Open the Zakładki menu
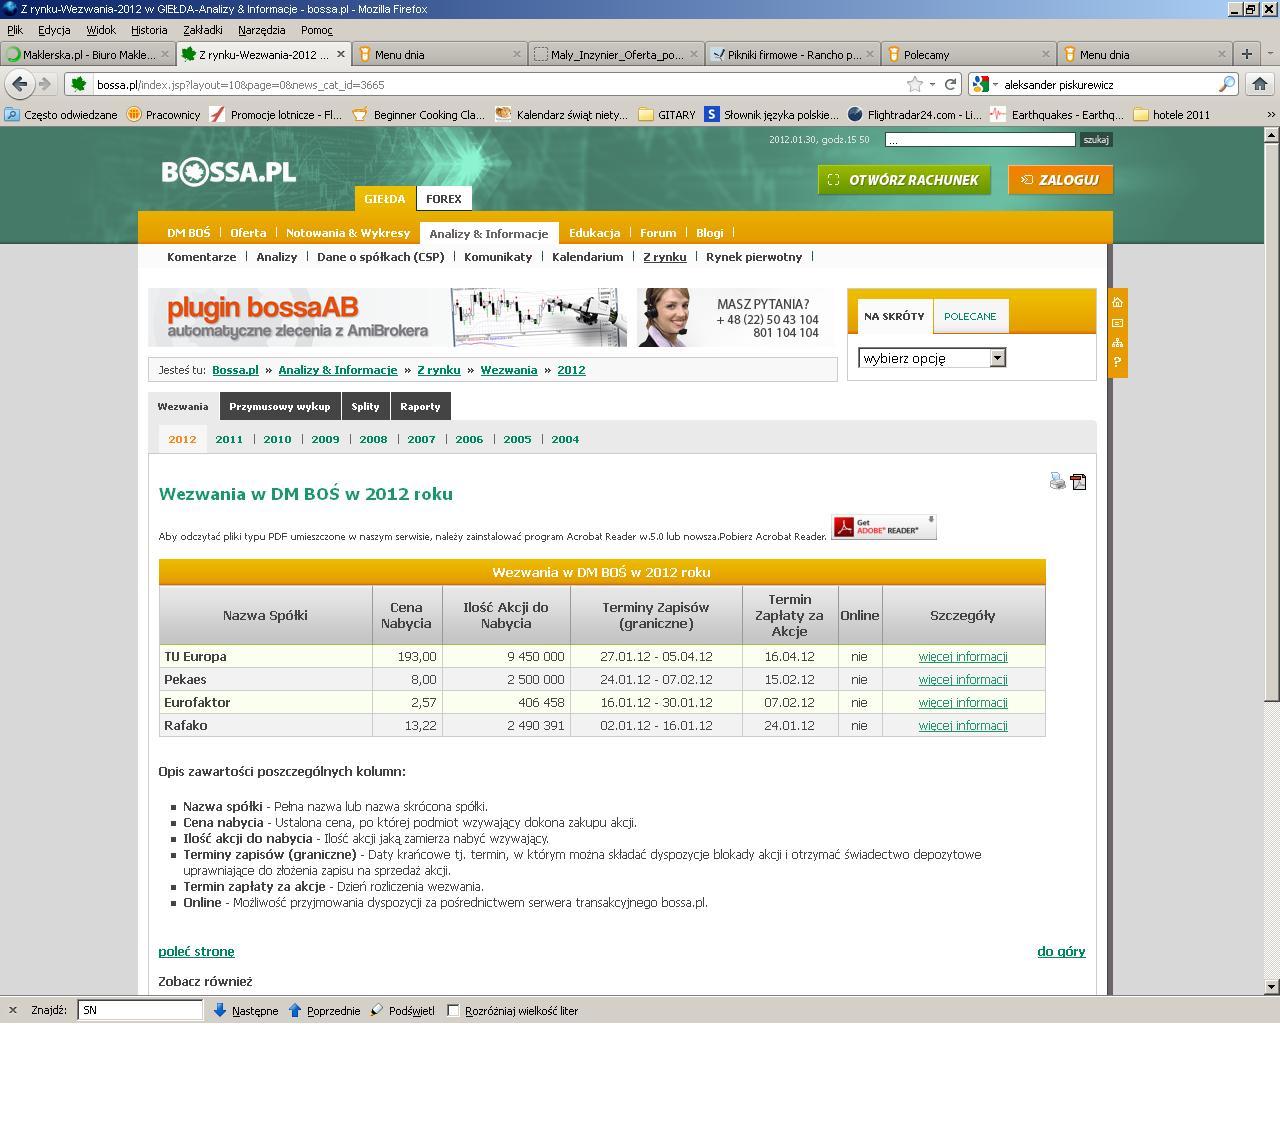 [x=203, y=30]
